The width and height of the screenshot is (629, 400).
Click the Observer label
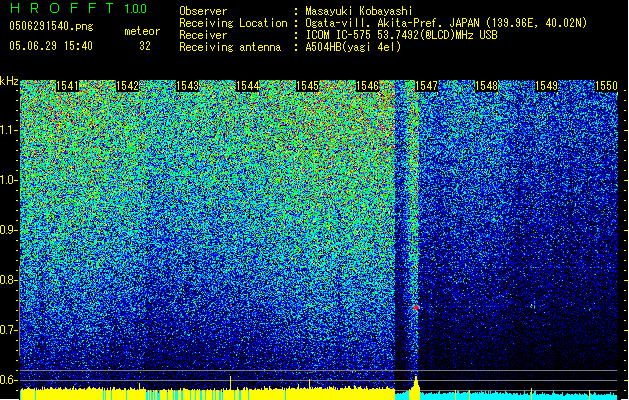(x=203, y=11)
